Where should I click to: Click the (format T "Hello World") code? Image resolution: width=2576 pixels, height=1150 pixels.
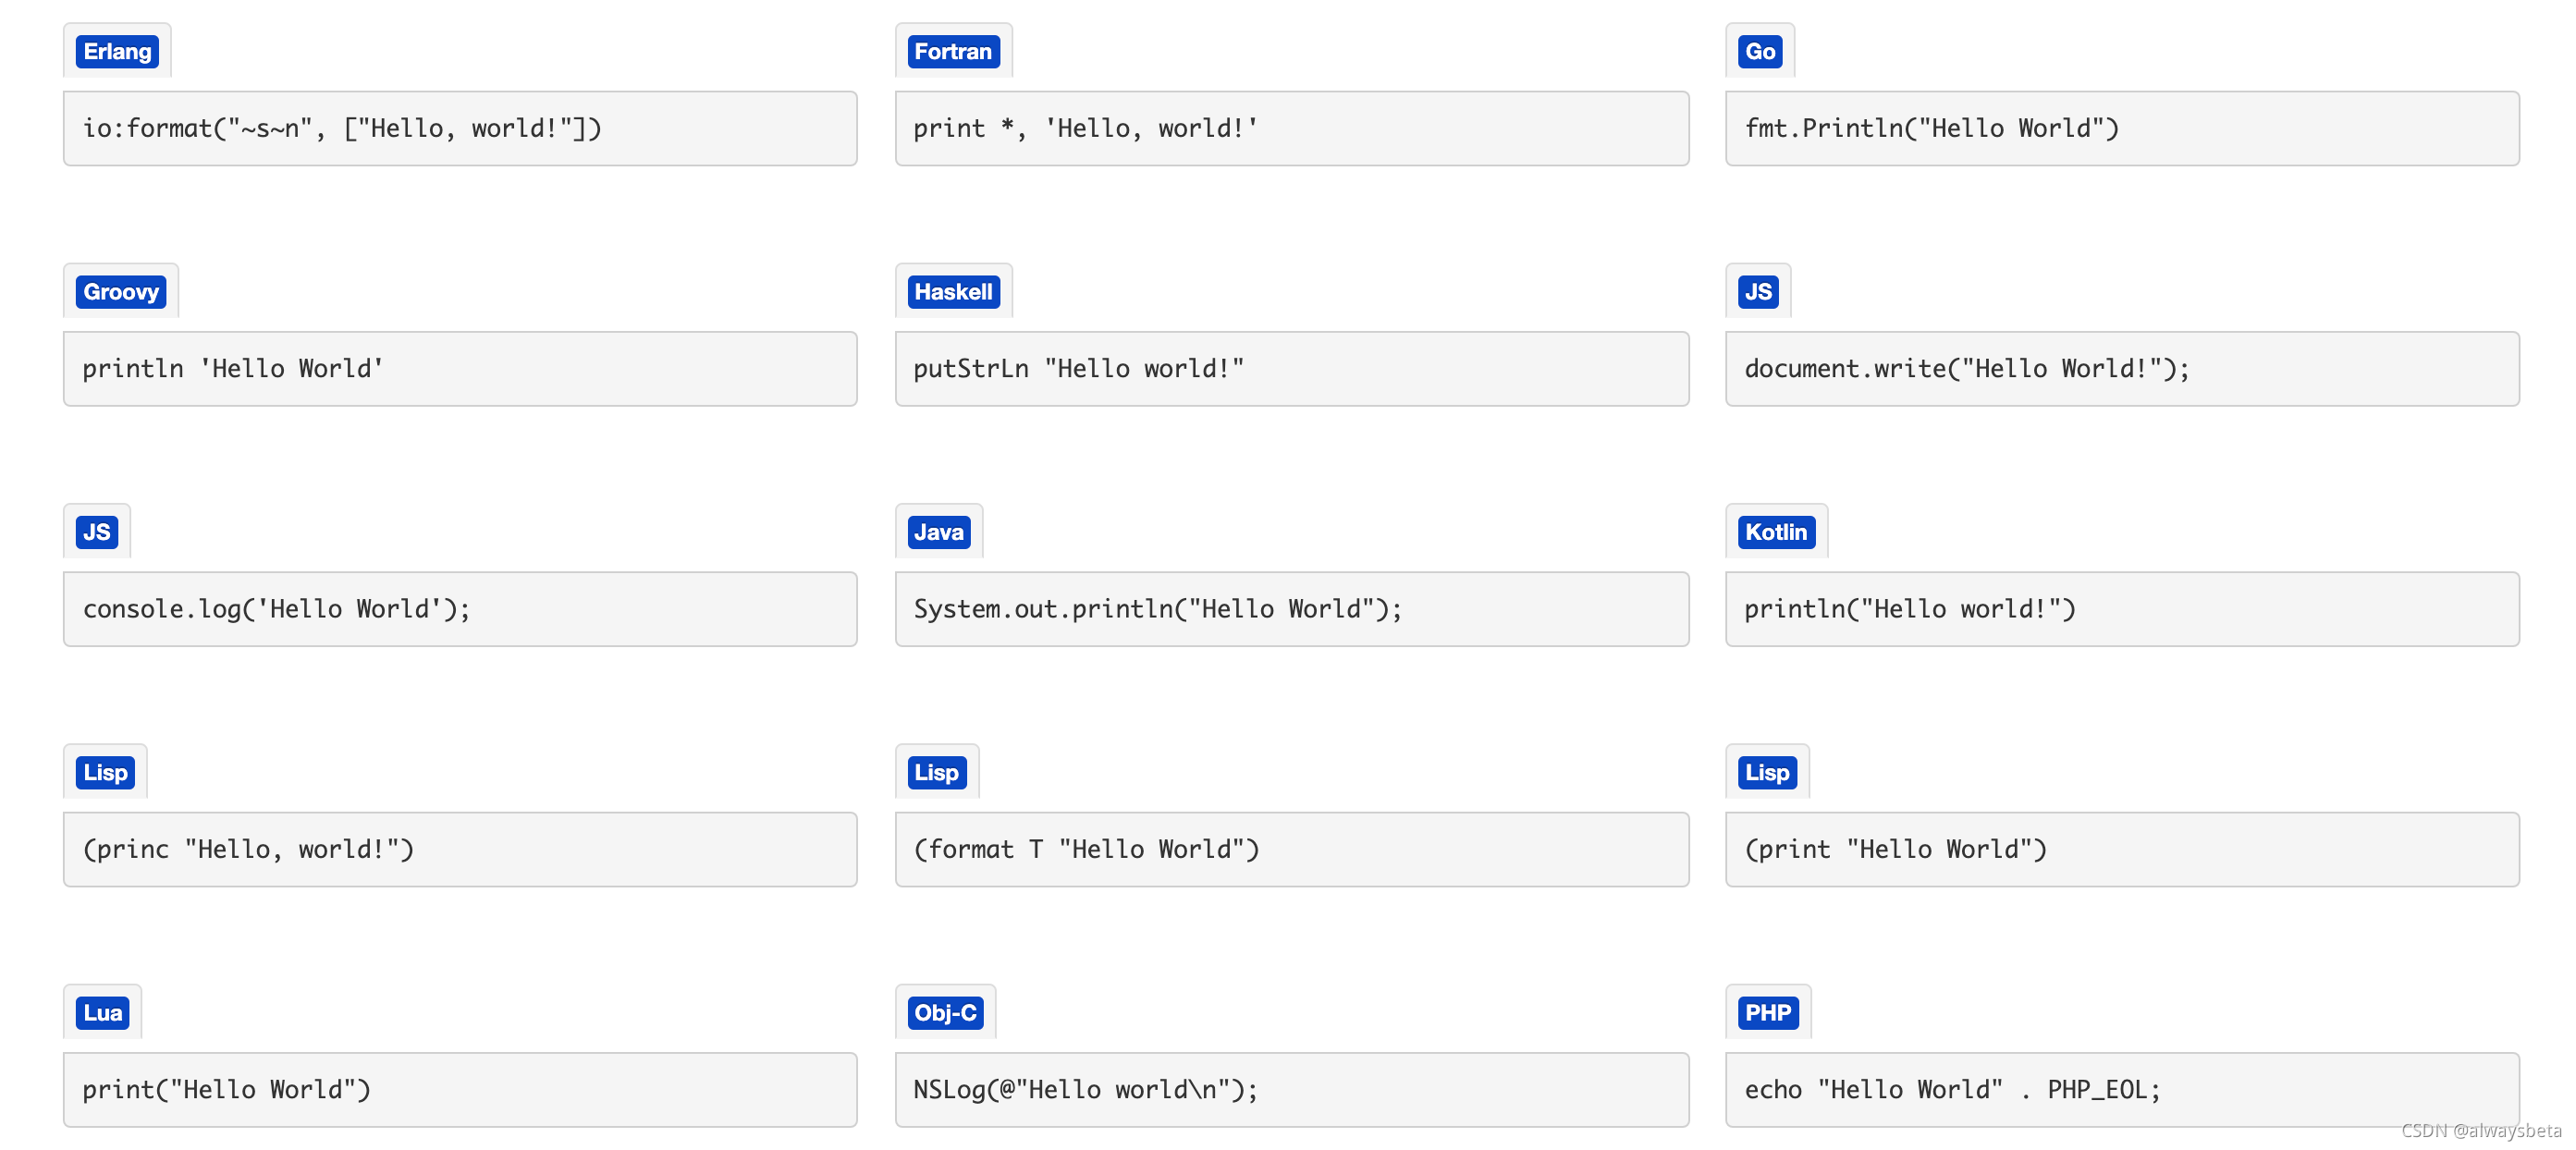[1292, 850]
